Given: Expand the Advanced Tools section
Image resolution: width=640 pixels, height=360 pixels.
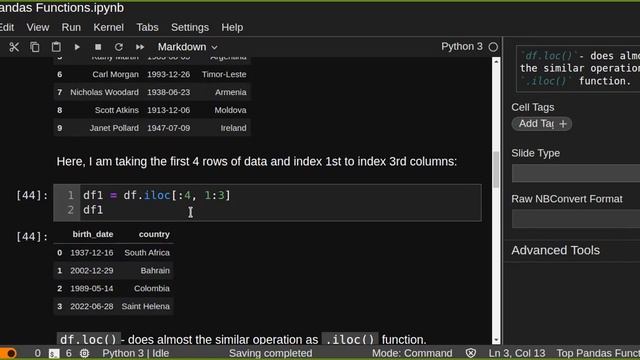Looking at the screenshot, I should click(556, 250).
